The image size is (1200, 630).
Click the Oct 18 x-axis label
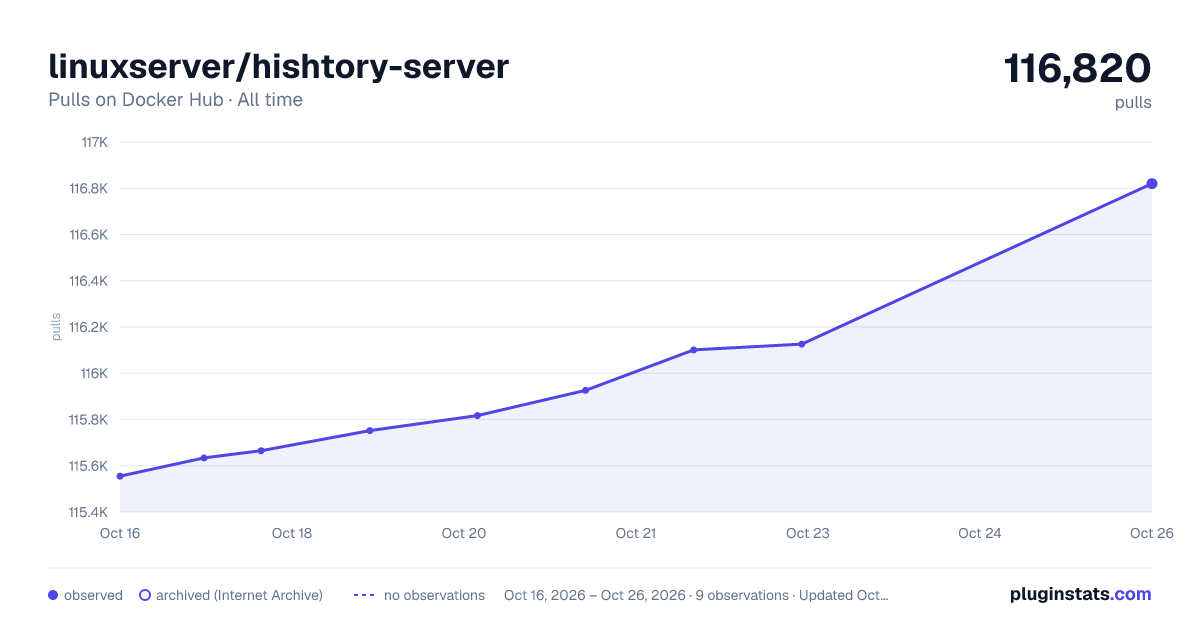(292, 533)
